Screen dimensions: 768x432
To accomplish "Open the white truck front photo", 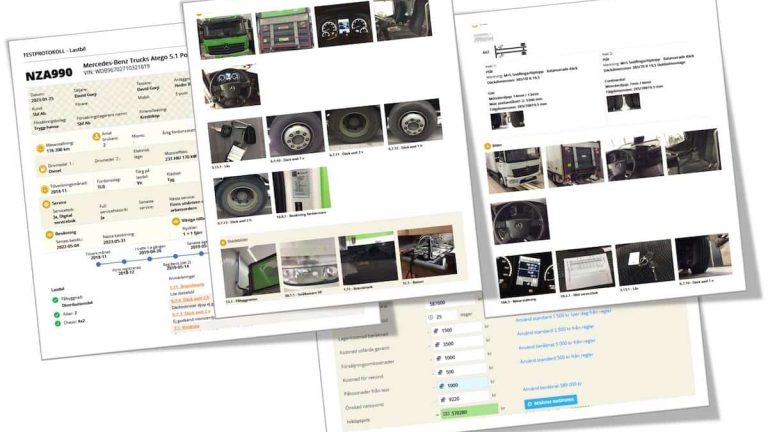I will (x=515, y=167).
